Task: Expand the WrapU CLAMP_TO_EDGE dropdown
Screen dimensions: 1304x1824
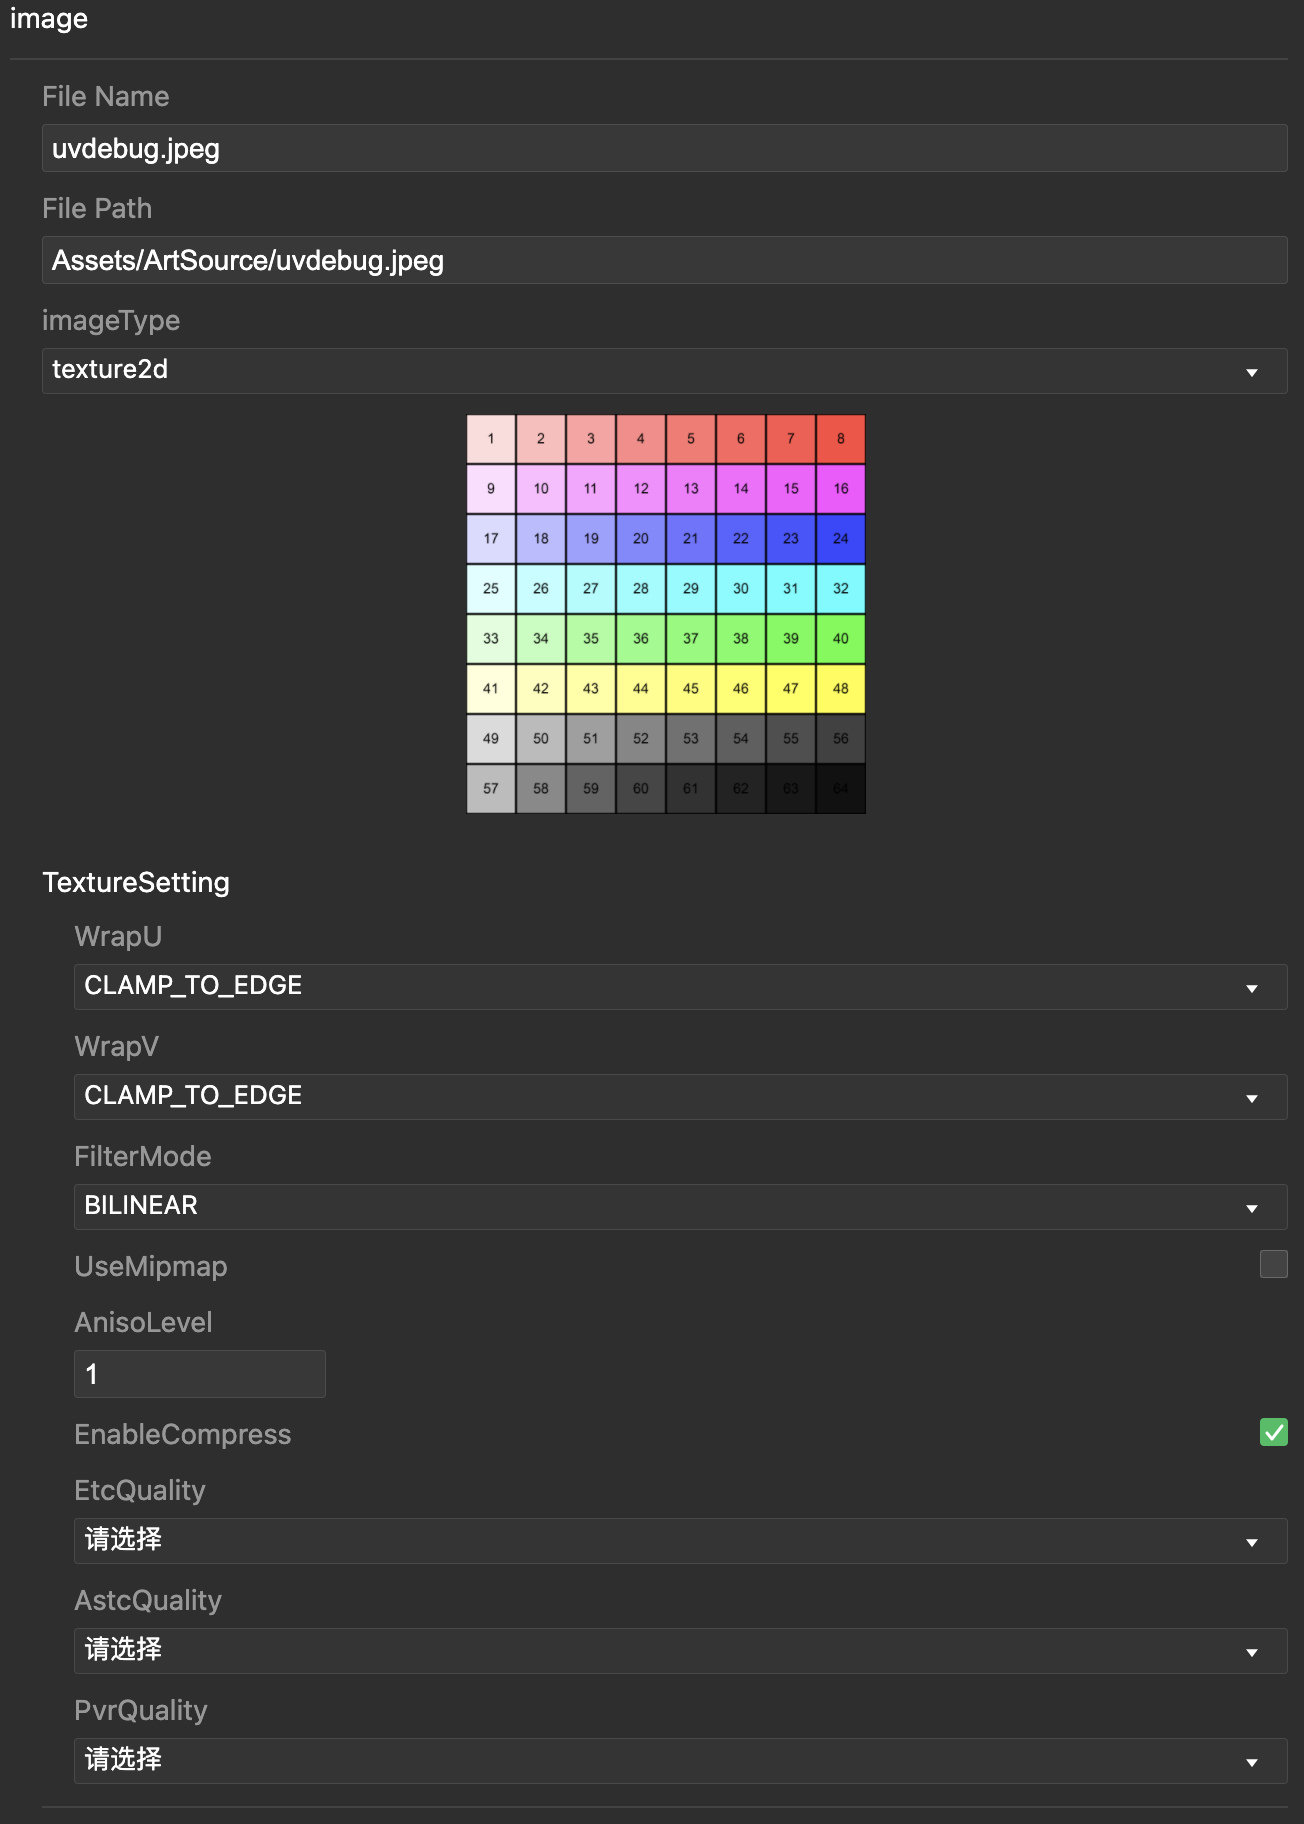Action: (680, 987)
